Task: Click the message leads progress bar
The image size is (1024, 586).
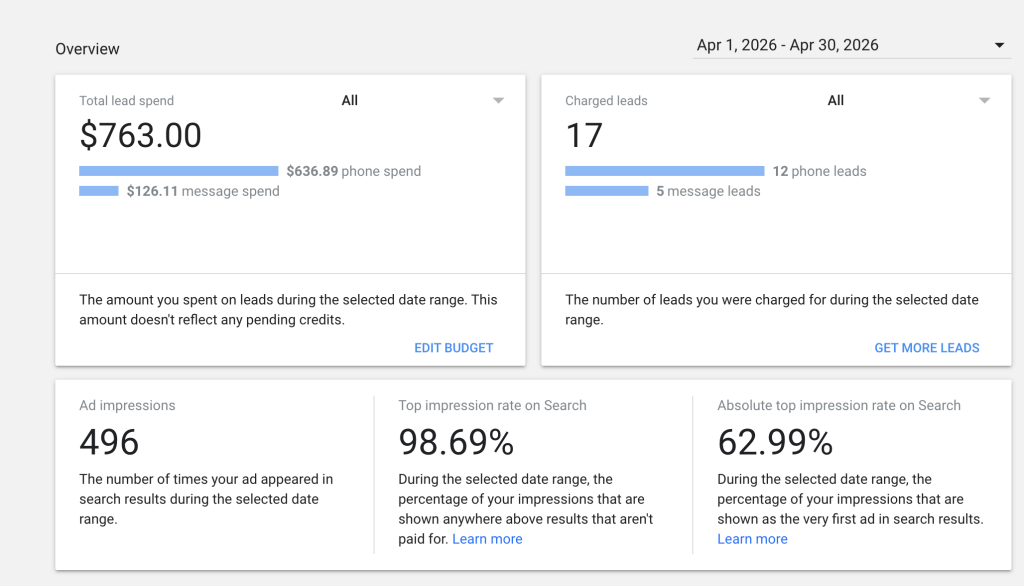Action: [605, 191]
